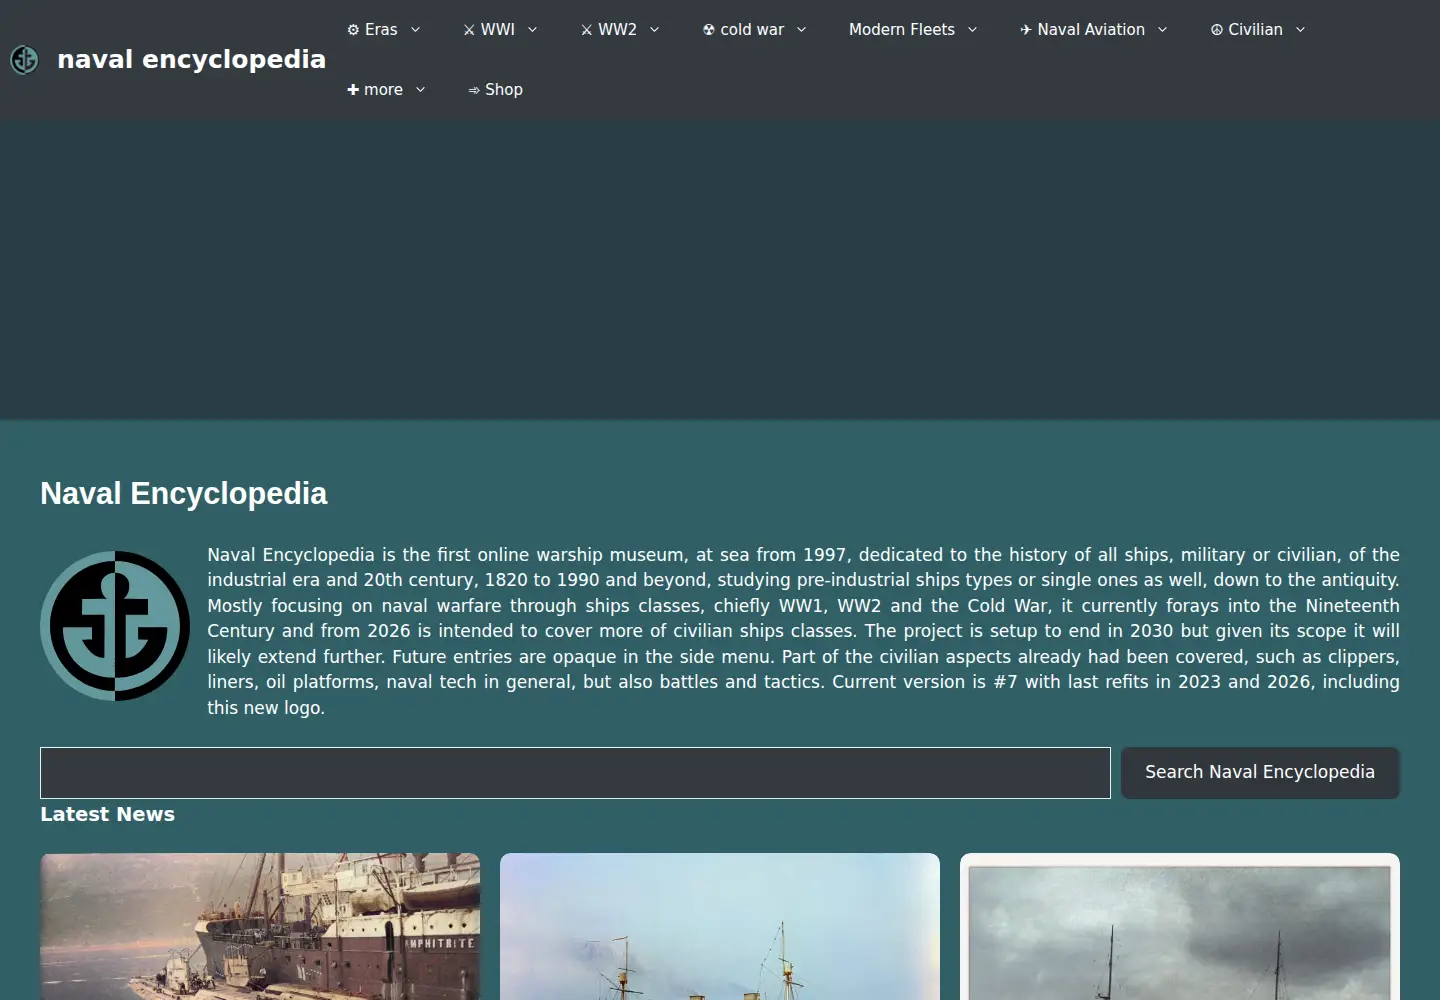This screenshot has width=1440, height=1000.
Task: Open the cold war menu item
Action: pyautogui.click(x=743, y=30)
